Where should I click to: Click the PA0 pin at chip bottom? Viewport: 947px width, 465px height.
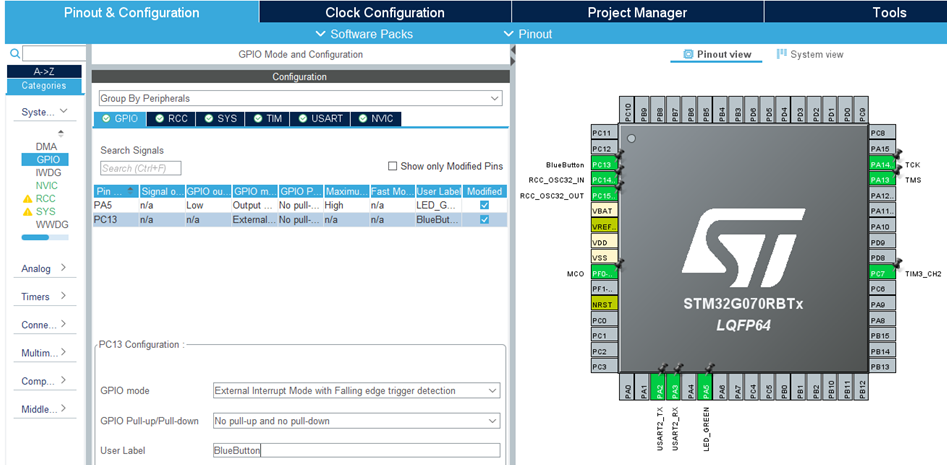click(628, 388)
